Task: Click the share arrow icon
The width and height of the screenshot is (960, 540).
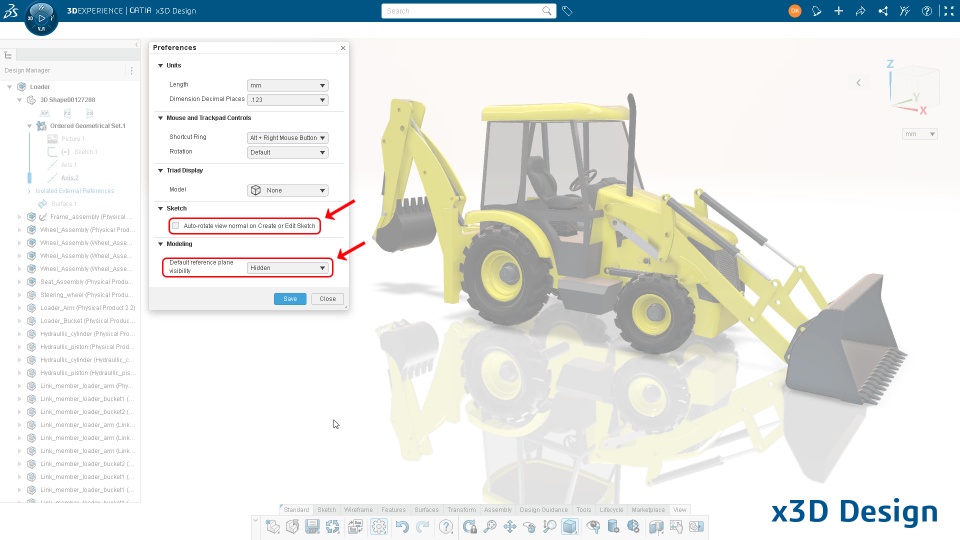Action: tap(860, 11)
